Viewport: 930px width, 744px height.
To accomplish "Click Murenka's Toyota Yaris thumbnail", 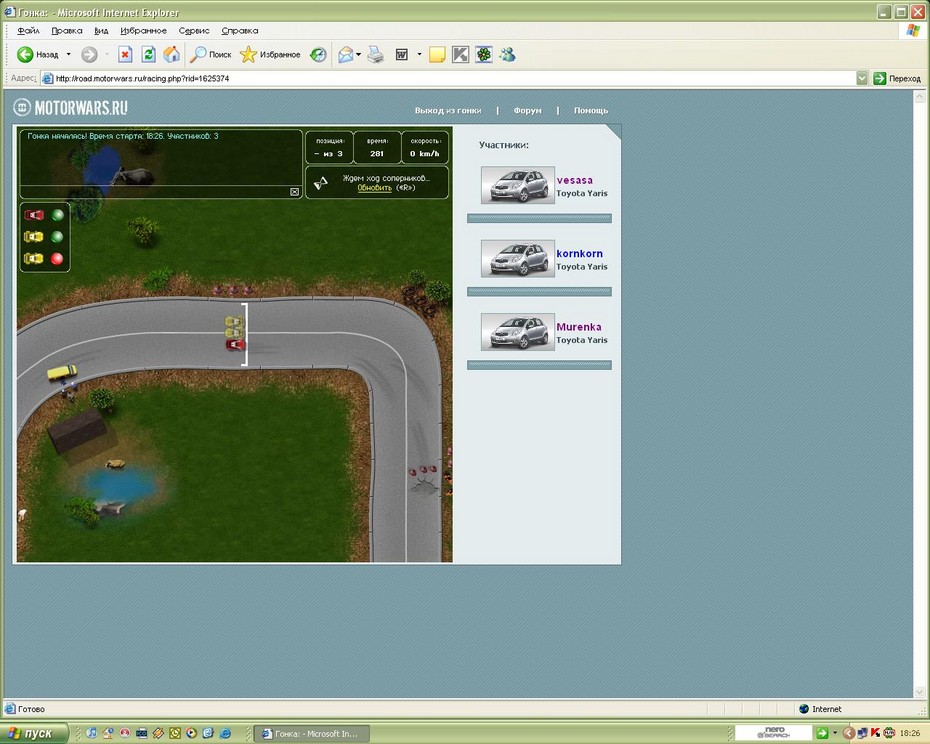I will click(518, 332).
